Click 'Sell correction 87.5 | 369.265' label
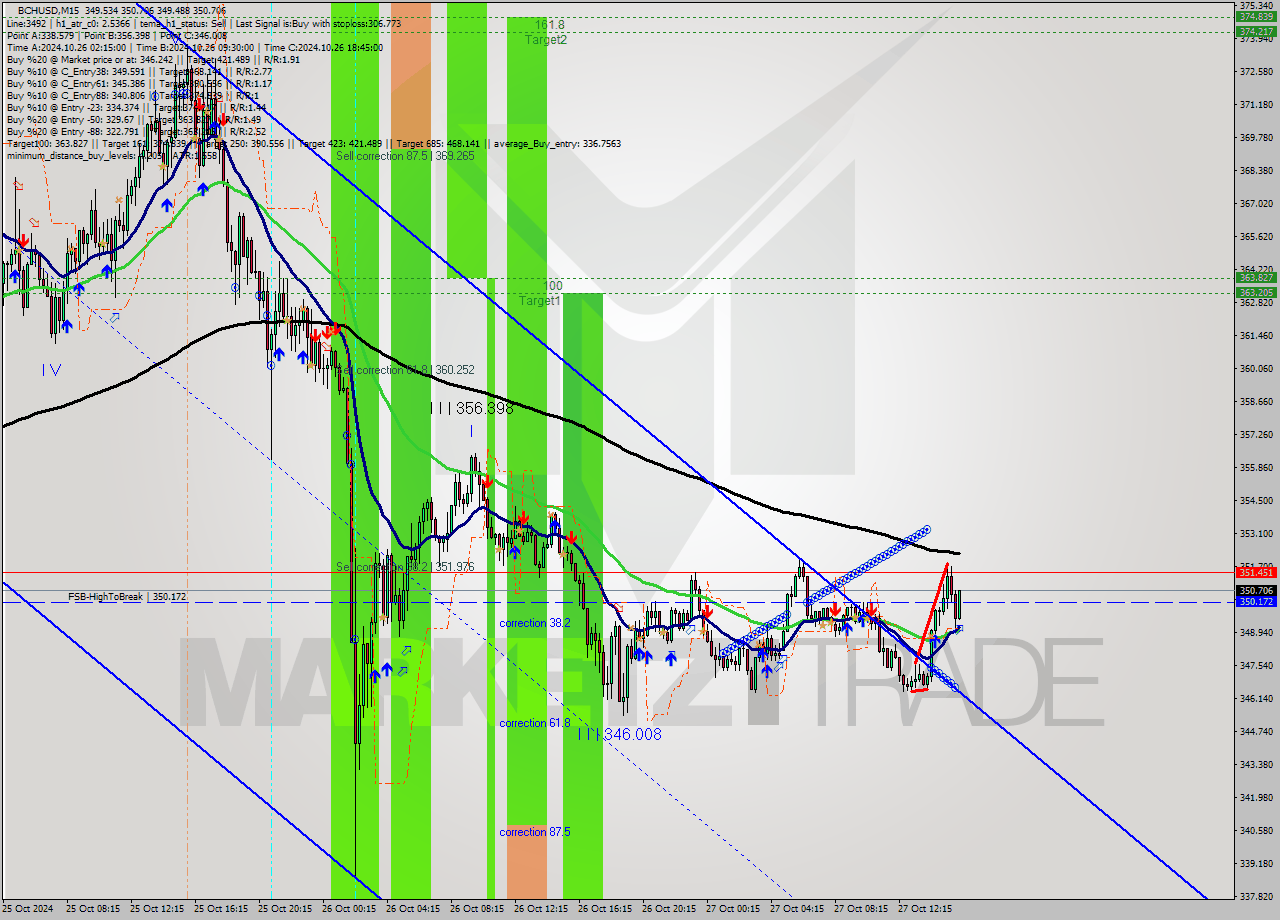This screenshot has height=920, width=1280. (405, 156)
